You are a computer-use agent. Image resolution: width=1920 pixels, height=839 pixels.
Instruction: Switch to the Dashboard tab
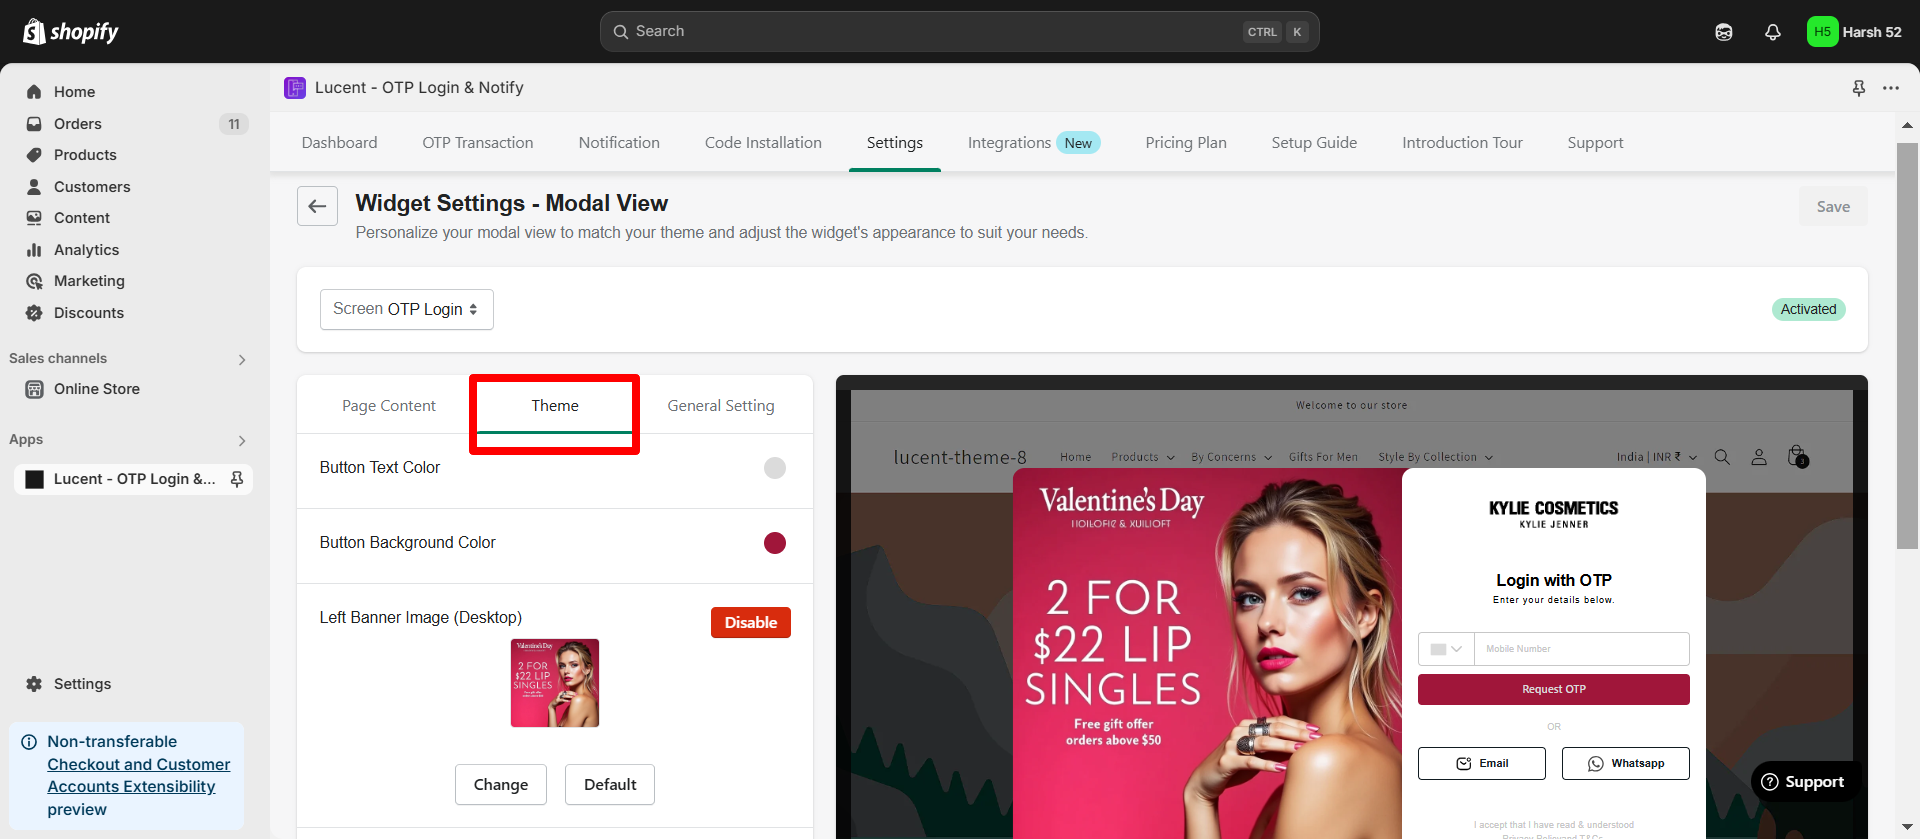[340, 143]
